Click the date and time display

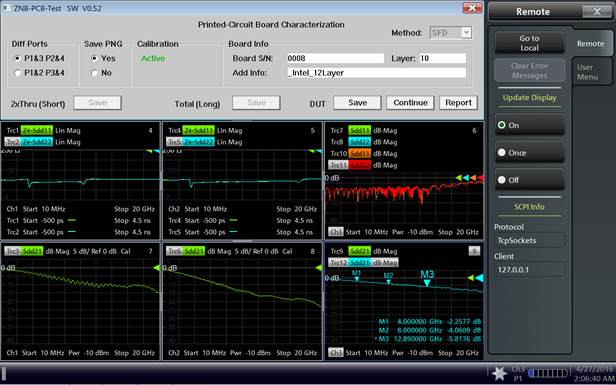coord(594,374)
